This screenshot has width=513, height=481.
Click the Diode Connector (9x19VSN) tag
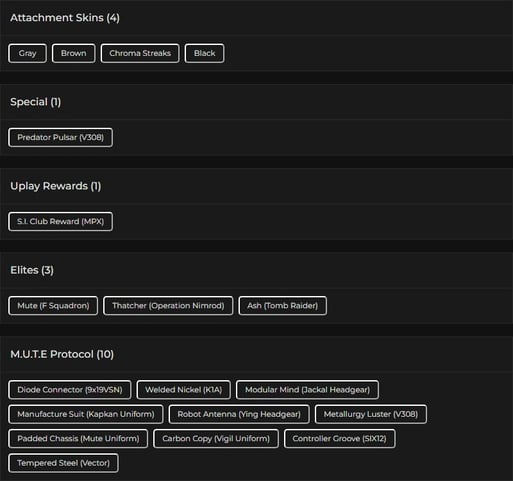[x=70, y=390]
